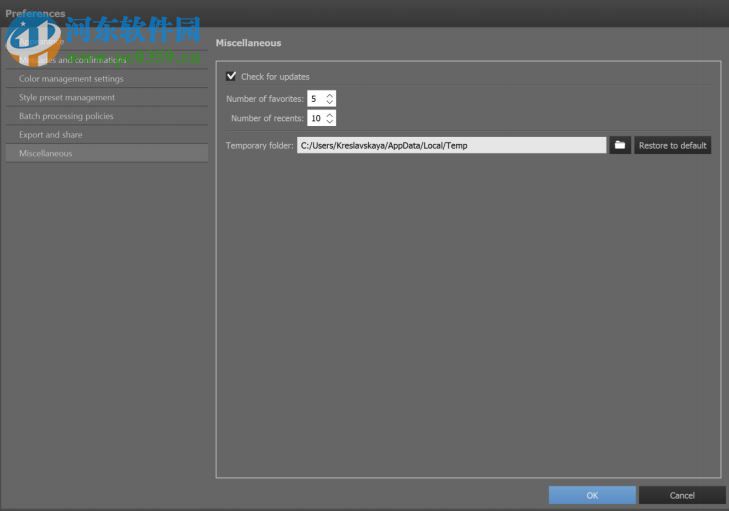Increase the Number of favorites value
Screen dimensions: 729x511
[x=330, y=95]
